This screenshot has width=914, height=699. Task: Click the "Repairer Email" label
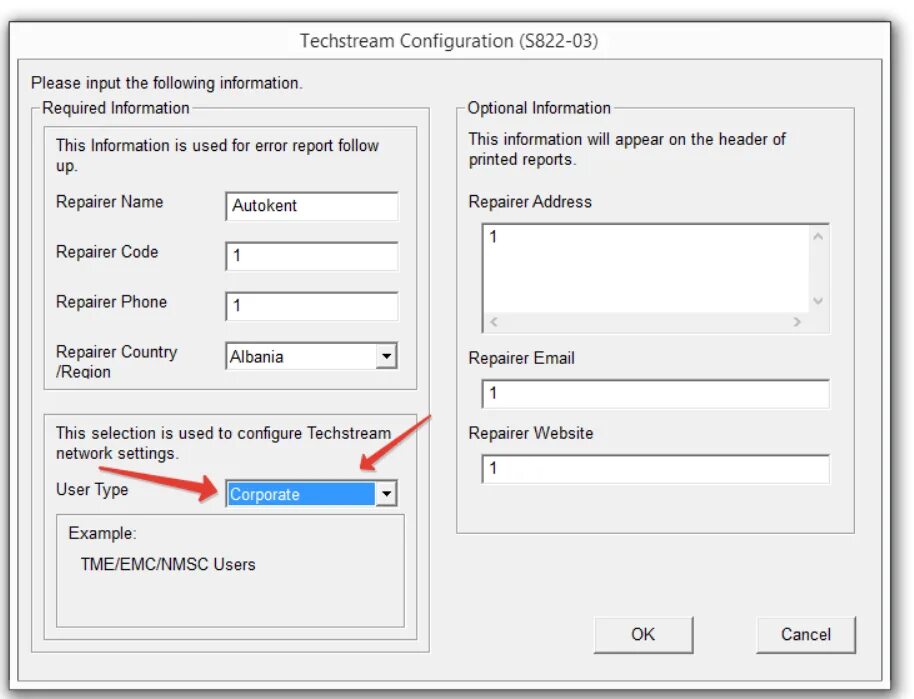pos(521,358)
